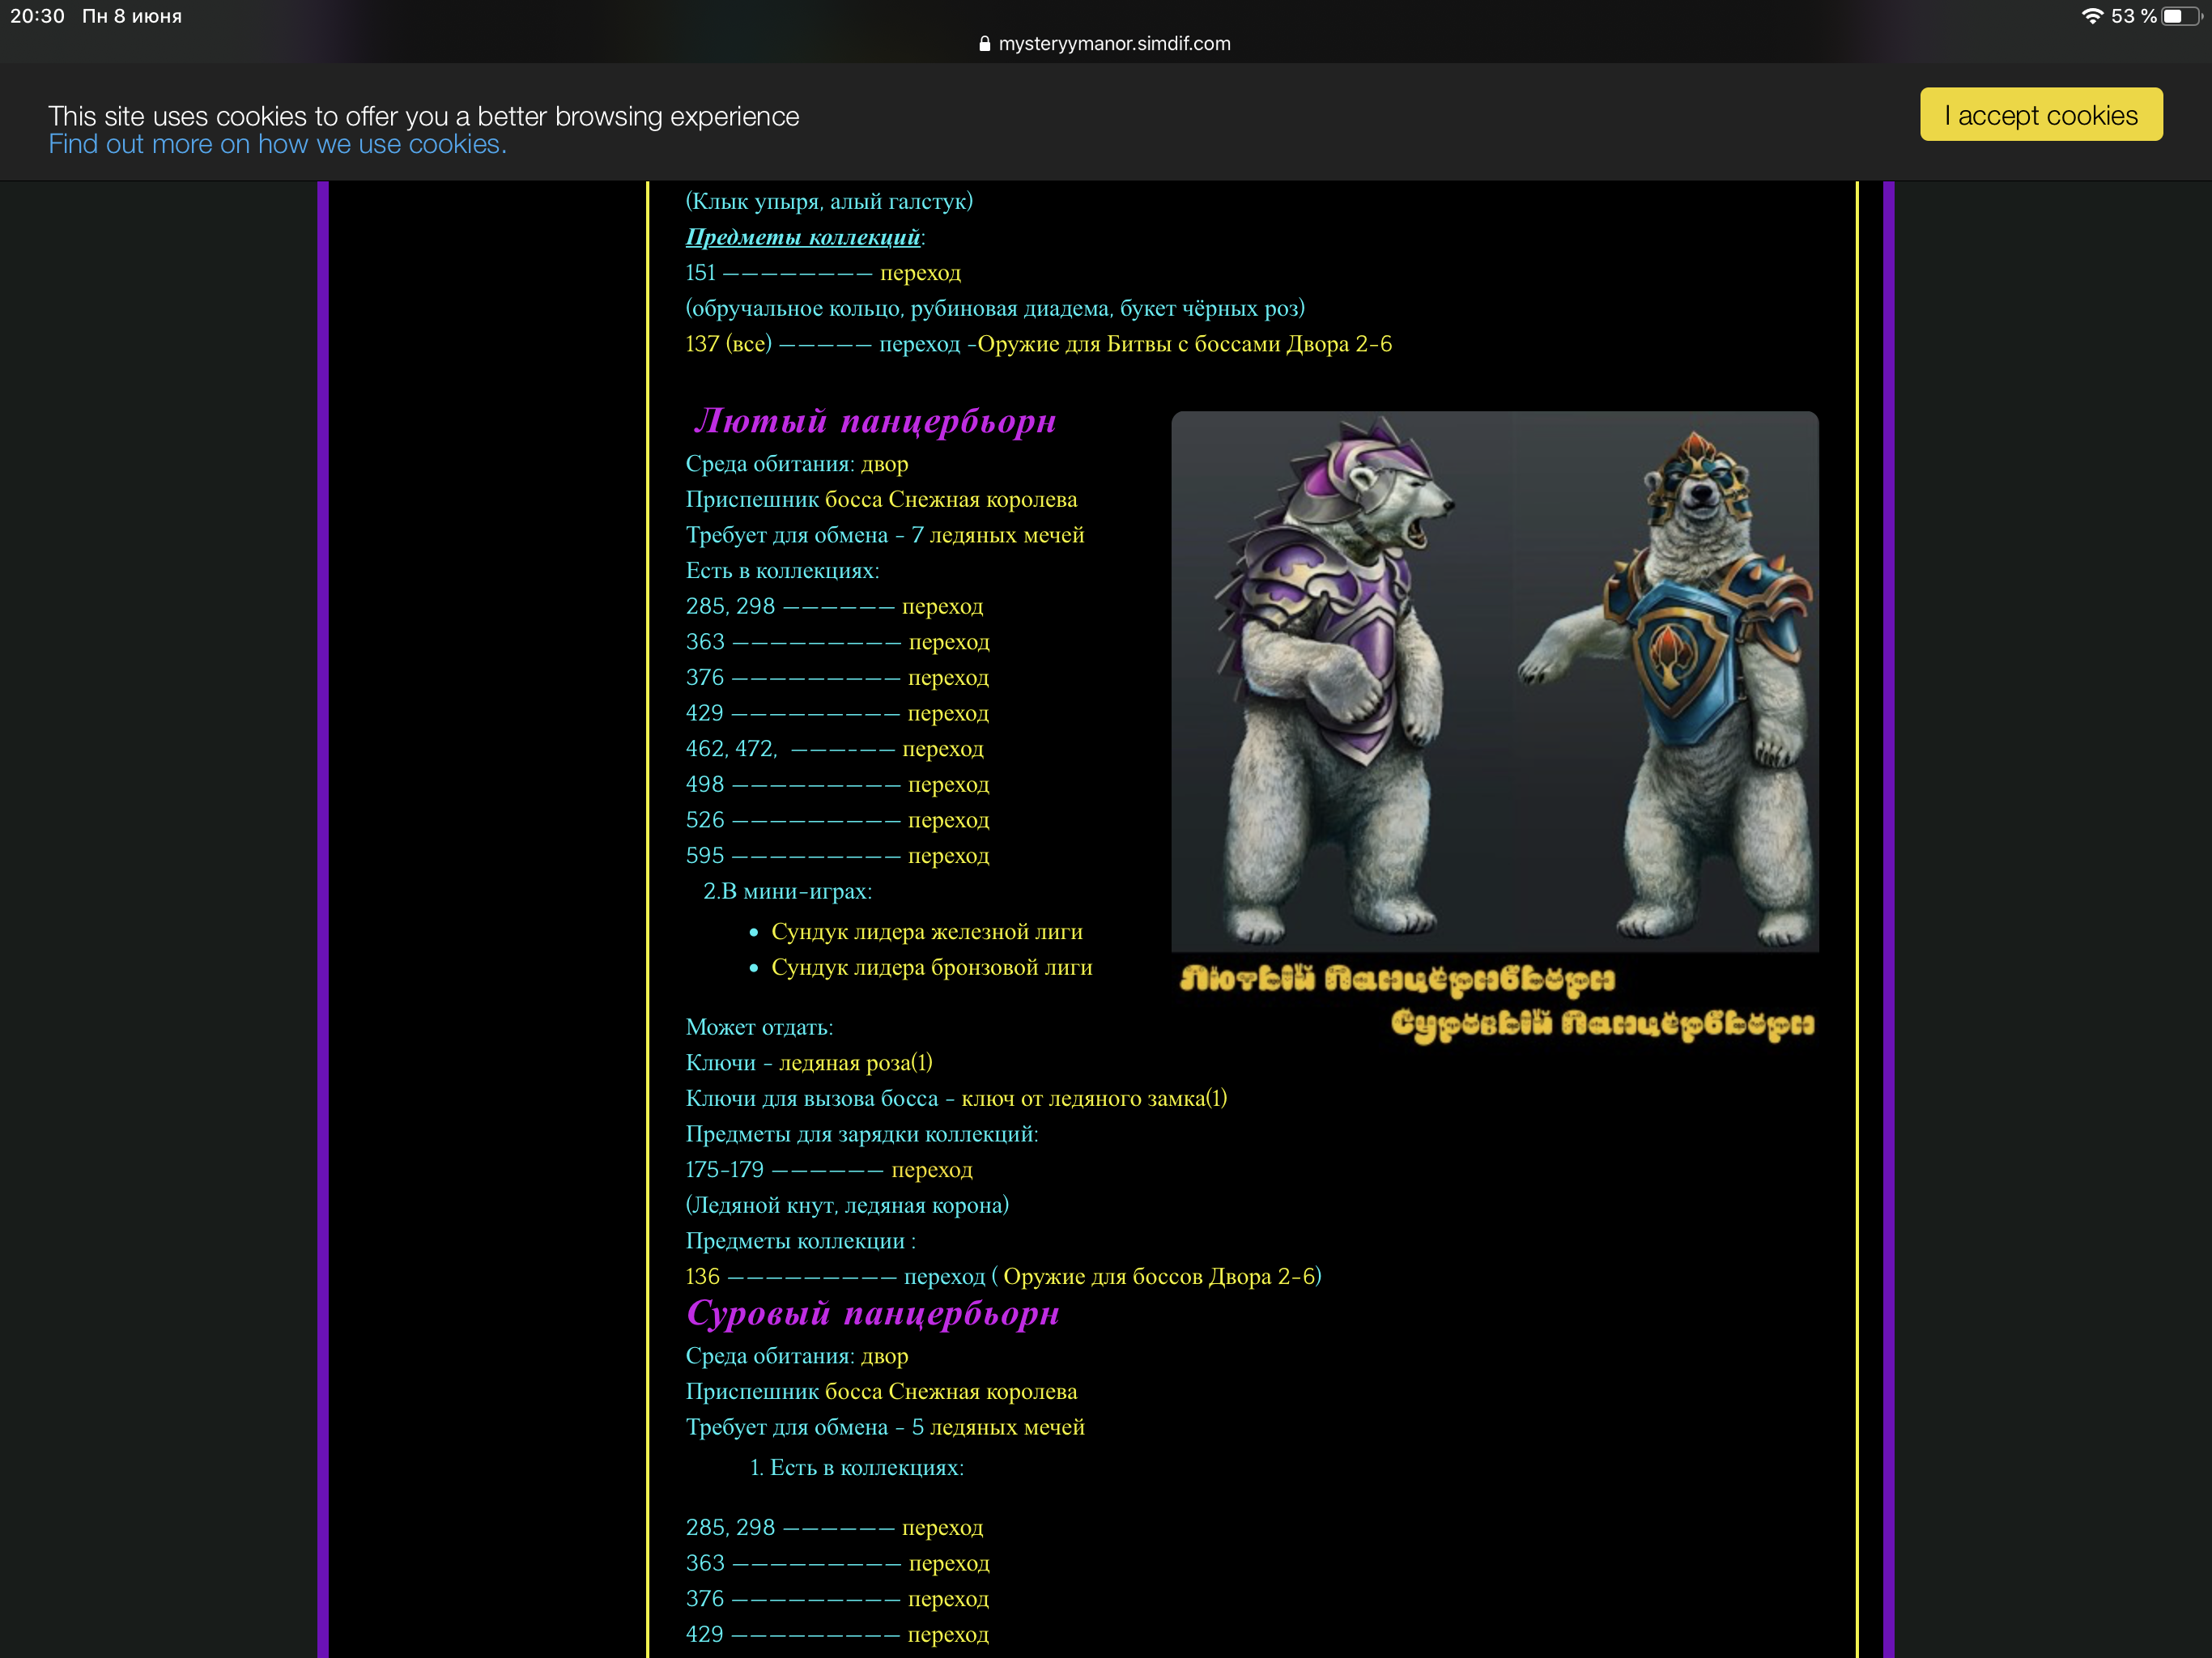Click the yellow 'Суровый панцербьорн' image caption
This screenshot has height=1658, width=2212.
1602,1024
